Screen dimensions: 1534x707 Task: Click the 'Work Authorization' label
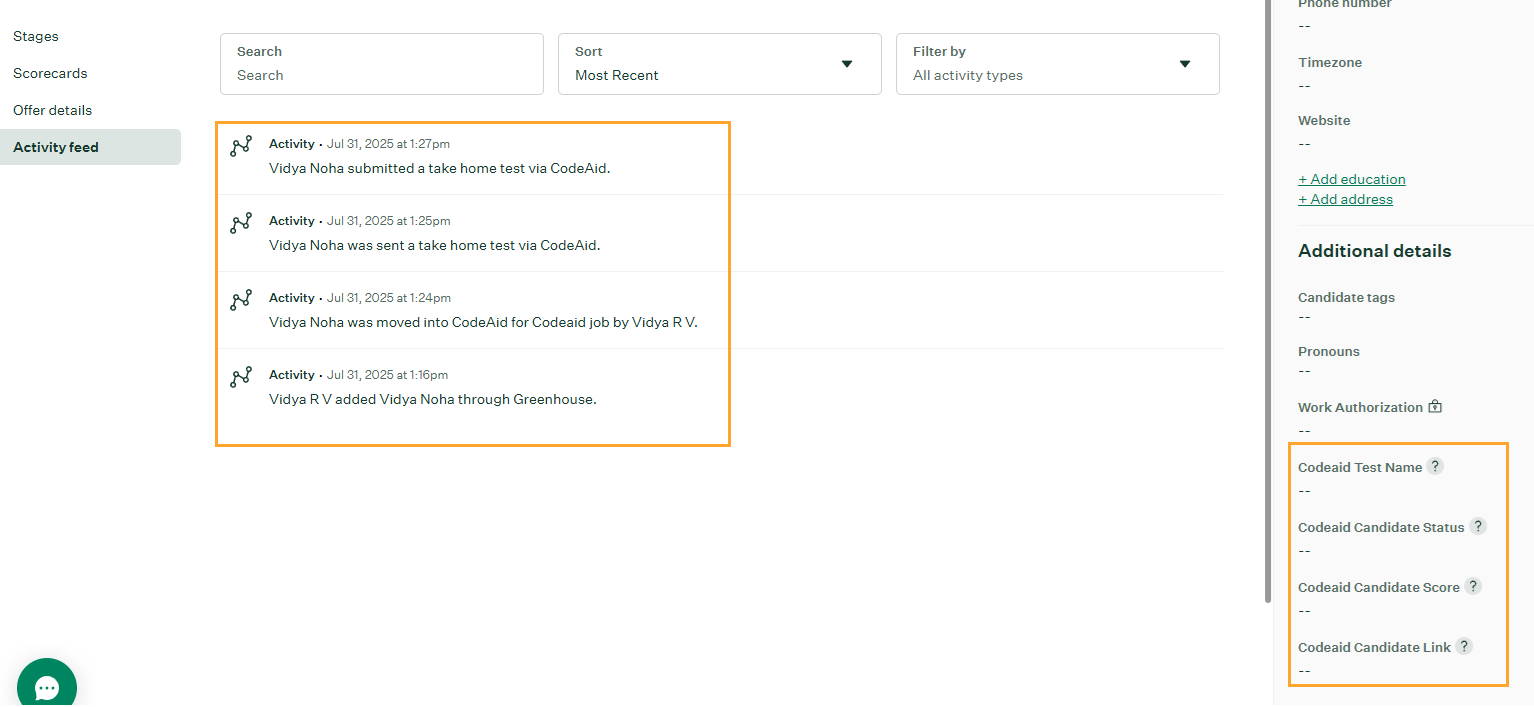1360,407
